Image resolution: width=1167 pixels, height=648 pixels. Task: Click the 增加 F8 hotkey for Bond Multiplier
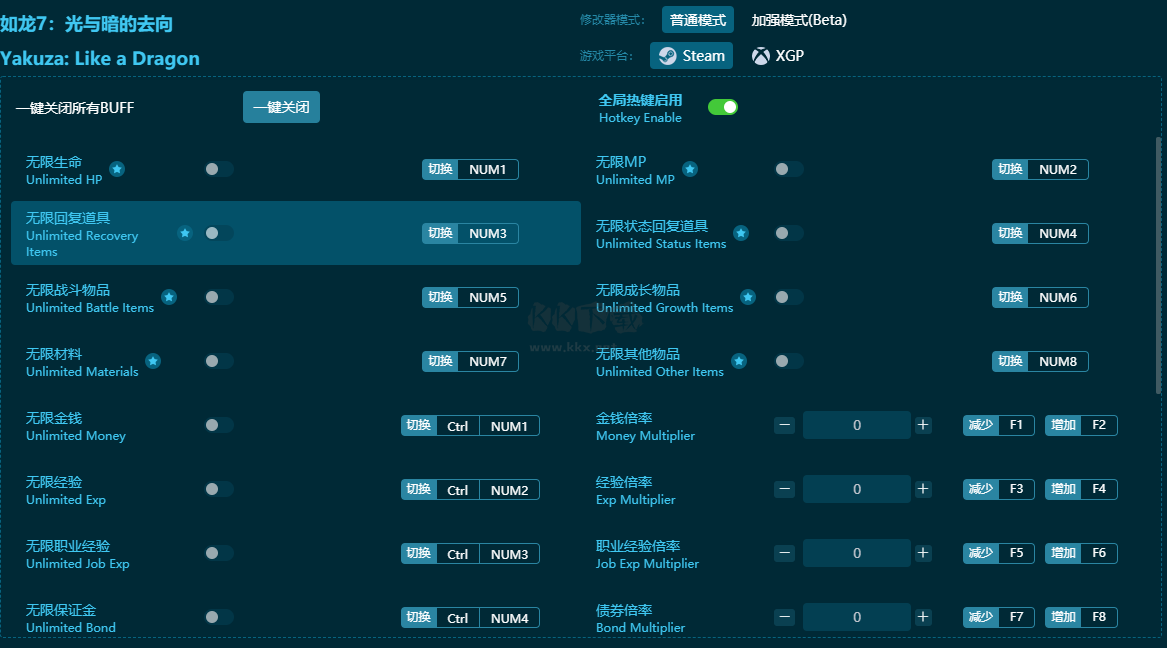click(x=1081, y=617)
